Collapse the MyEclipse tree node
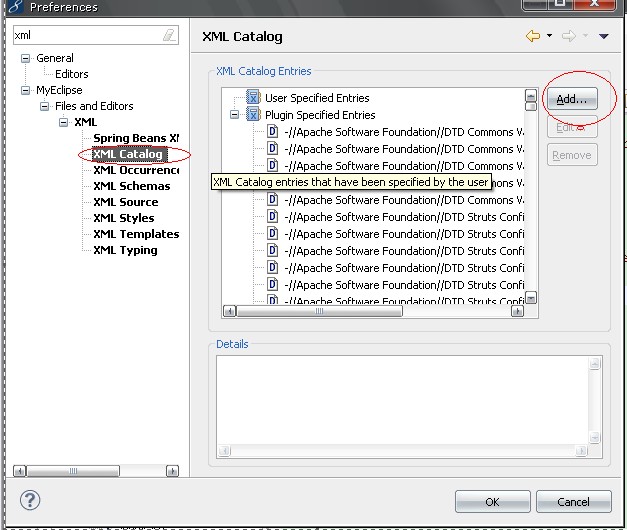Screen dimensions: 627x530 click(x=25, y=90)
